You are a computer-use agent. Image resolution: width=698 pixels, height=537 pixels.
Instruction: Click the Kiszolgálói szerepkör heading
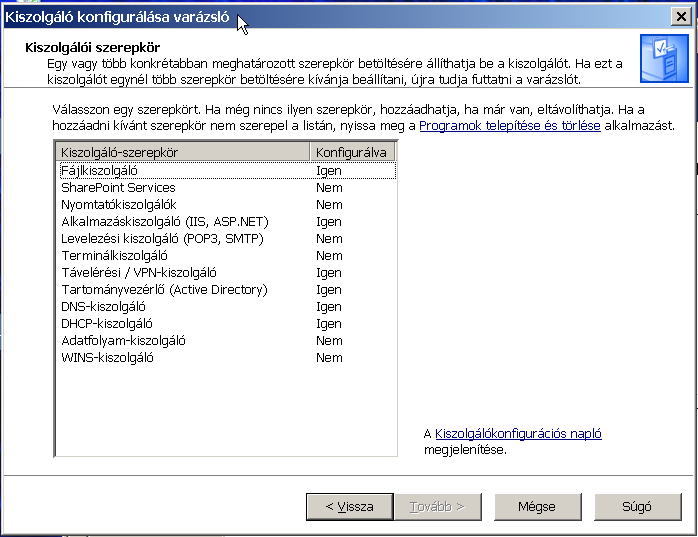pyautogui.click(x=93, y=47)
